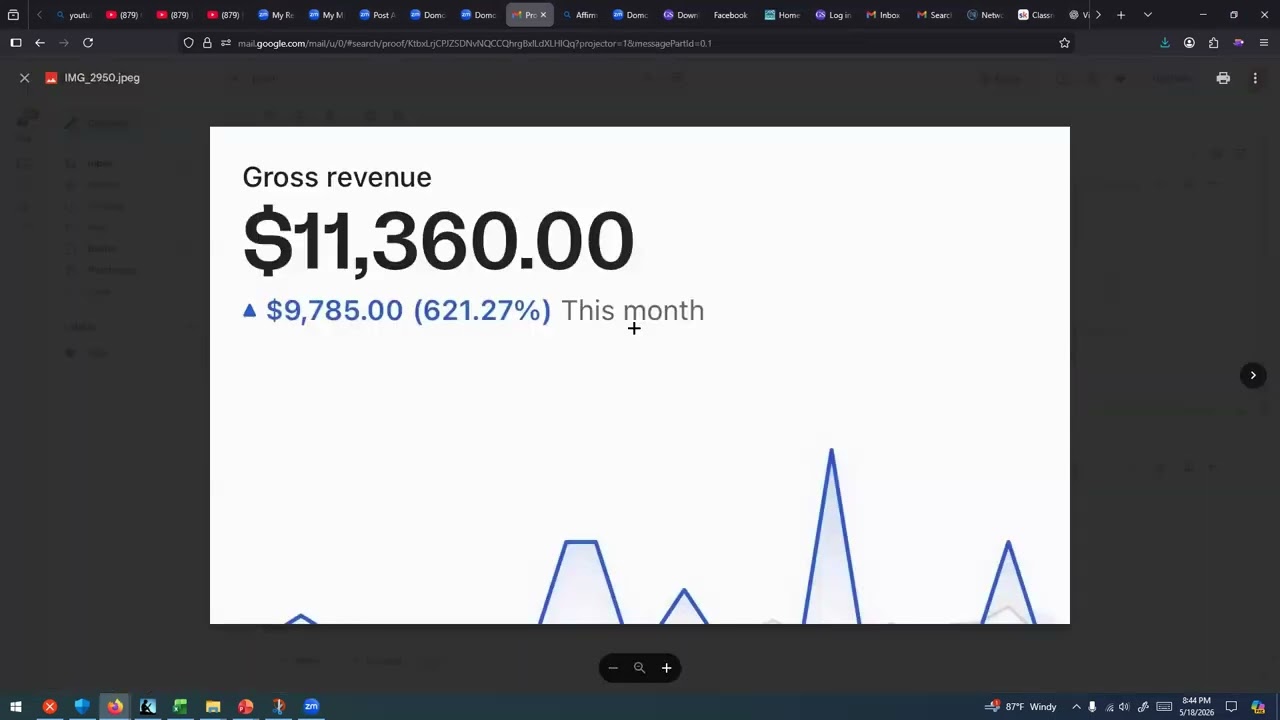Switch to the Inbox Gmail tab
Viewport: 1280px width, 720px height.
[883, 15]
